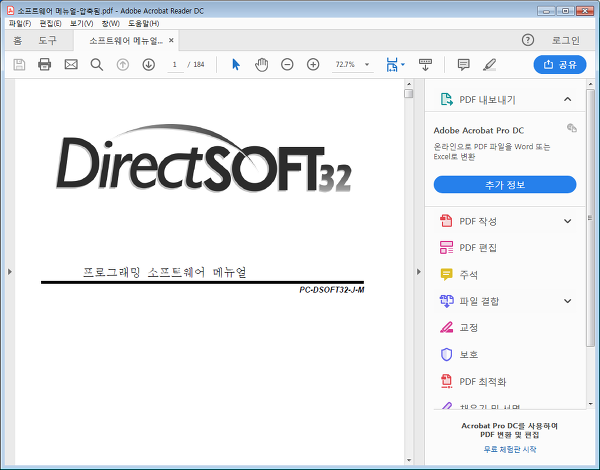The height and width of the screenshot is (470, 600).
Task: Click the current page number field
Action: tap(175, 64)
